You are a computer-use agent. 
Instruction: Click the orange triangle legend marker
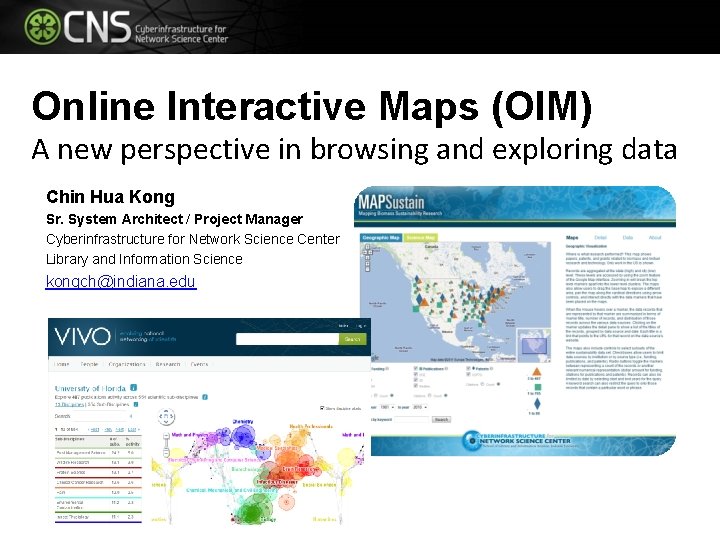coord(537,371)
